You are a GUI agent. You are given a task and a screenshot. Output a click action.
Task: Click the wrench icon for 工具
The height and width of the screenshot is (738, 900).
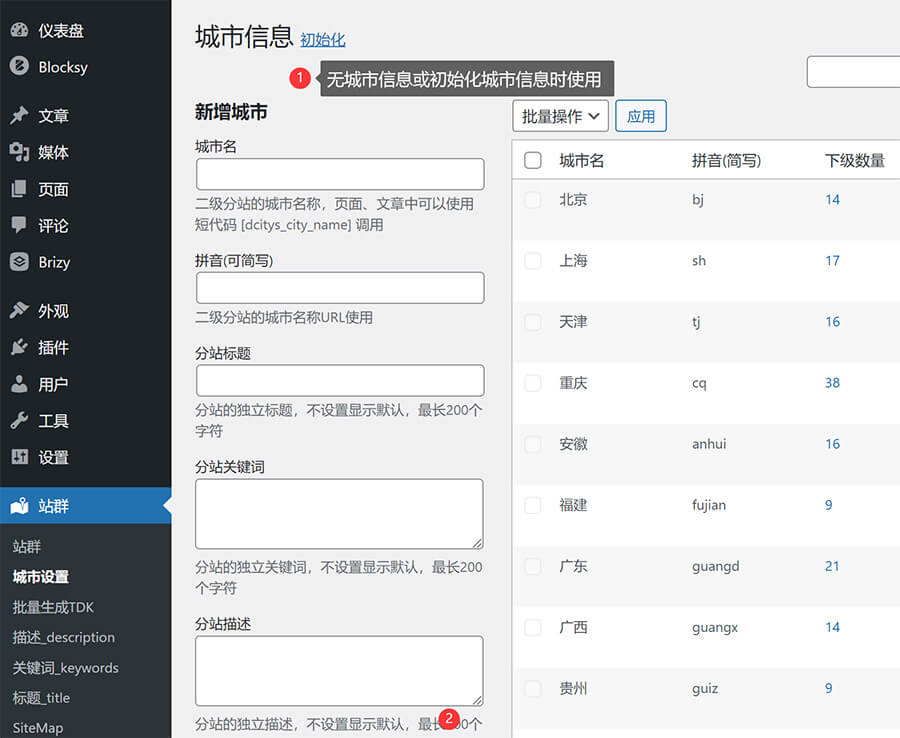19,421
